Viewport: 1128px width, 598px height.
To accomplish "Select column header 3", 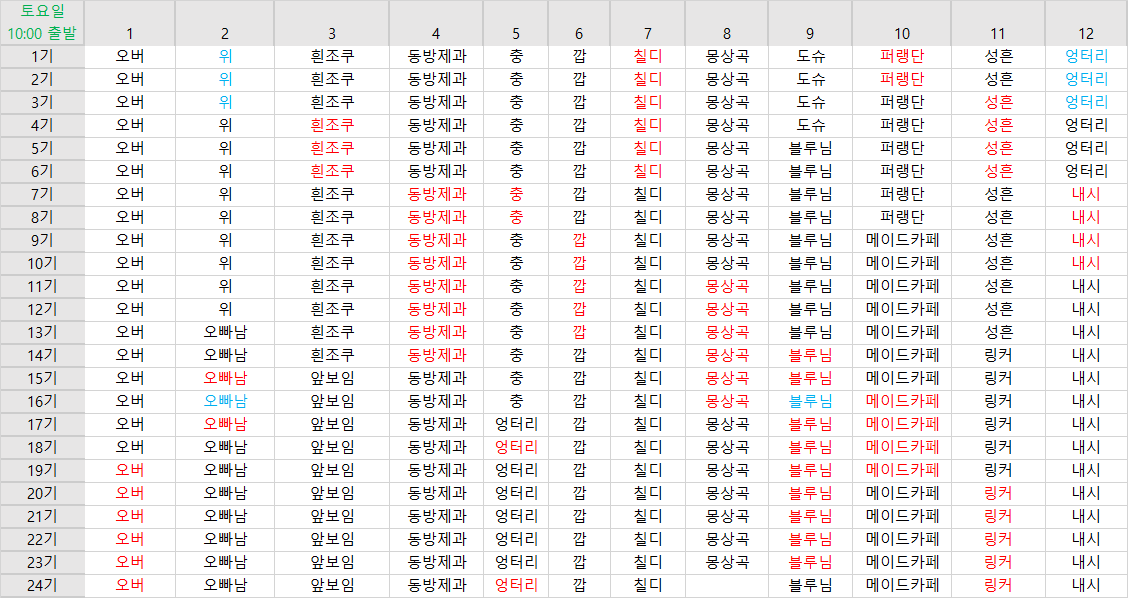I will click(332, 33).
